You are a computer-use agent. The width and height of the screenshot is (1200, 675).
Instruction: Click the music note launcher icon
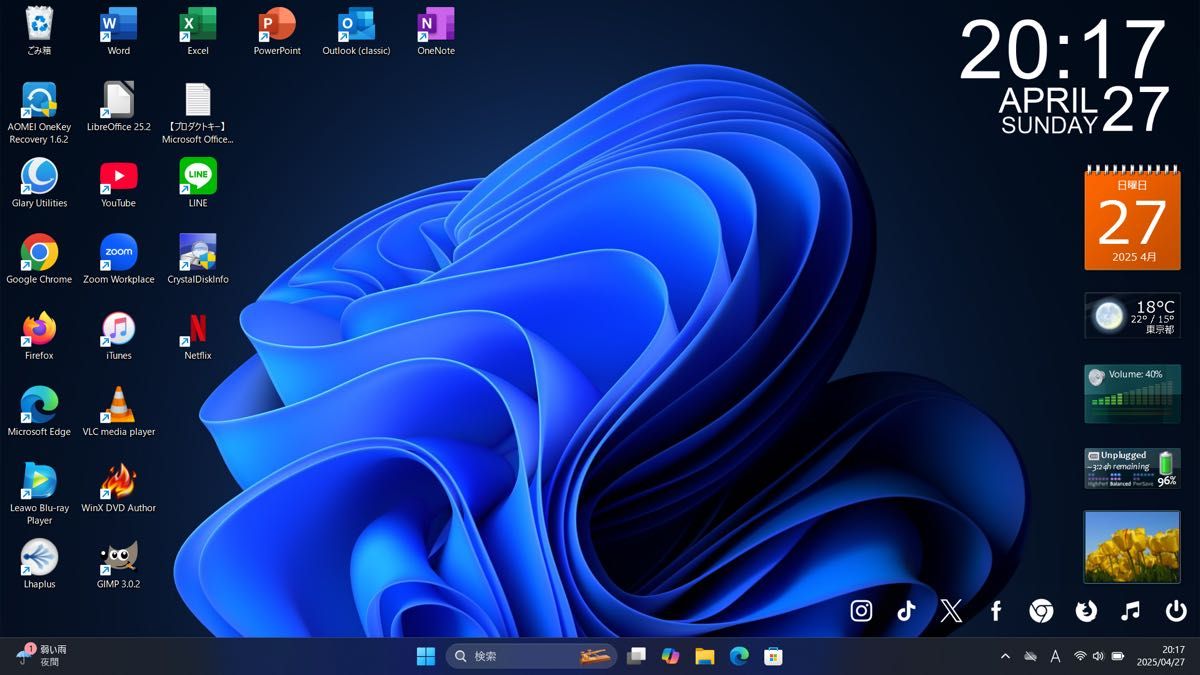pos(1131,611)
